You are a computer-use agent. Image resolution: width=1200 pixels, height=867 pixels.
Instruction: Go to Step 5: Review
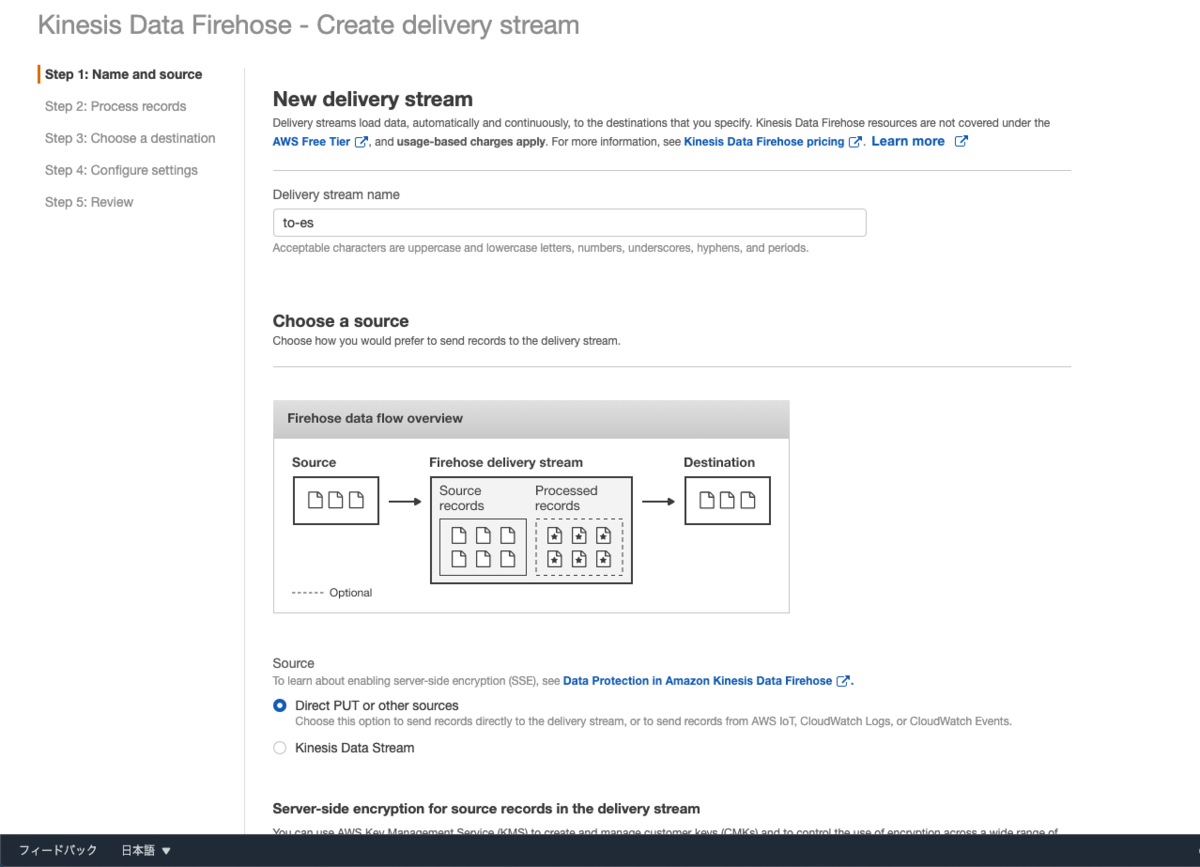tap(89, 202)
